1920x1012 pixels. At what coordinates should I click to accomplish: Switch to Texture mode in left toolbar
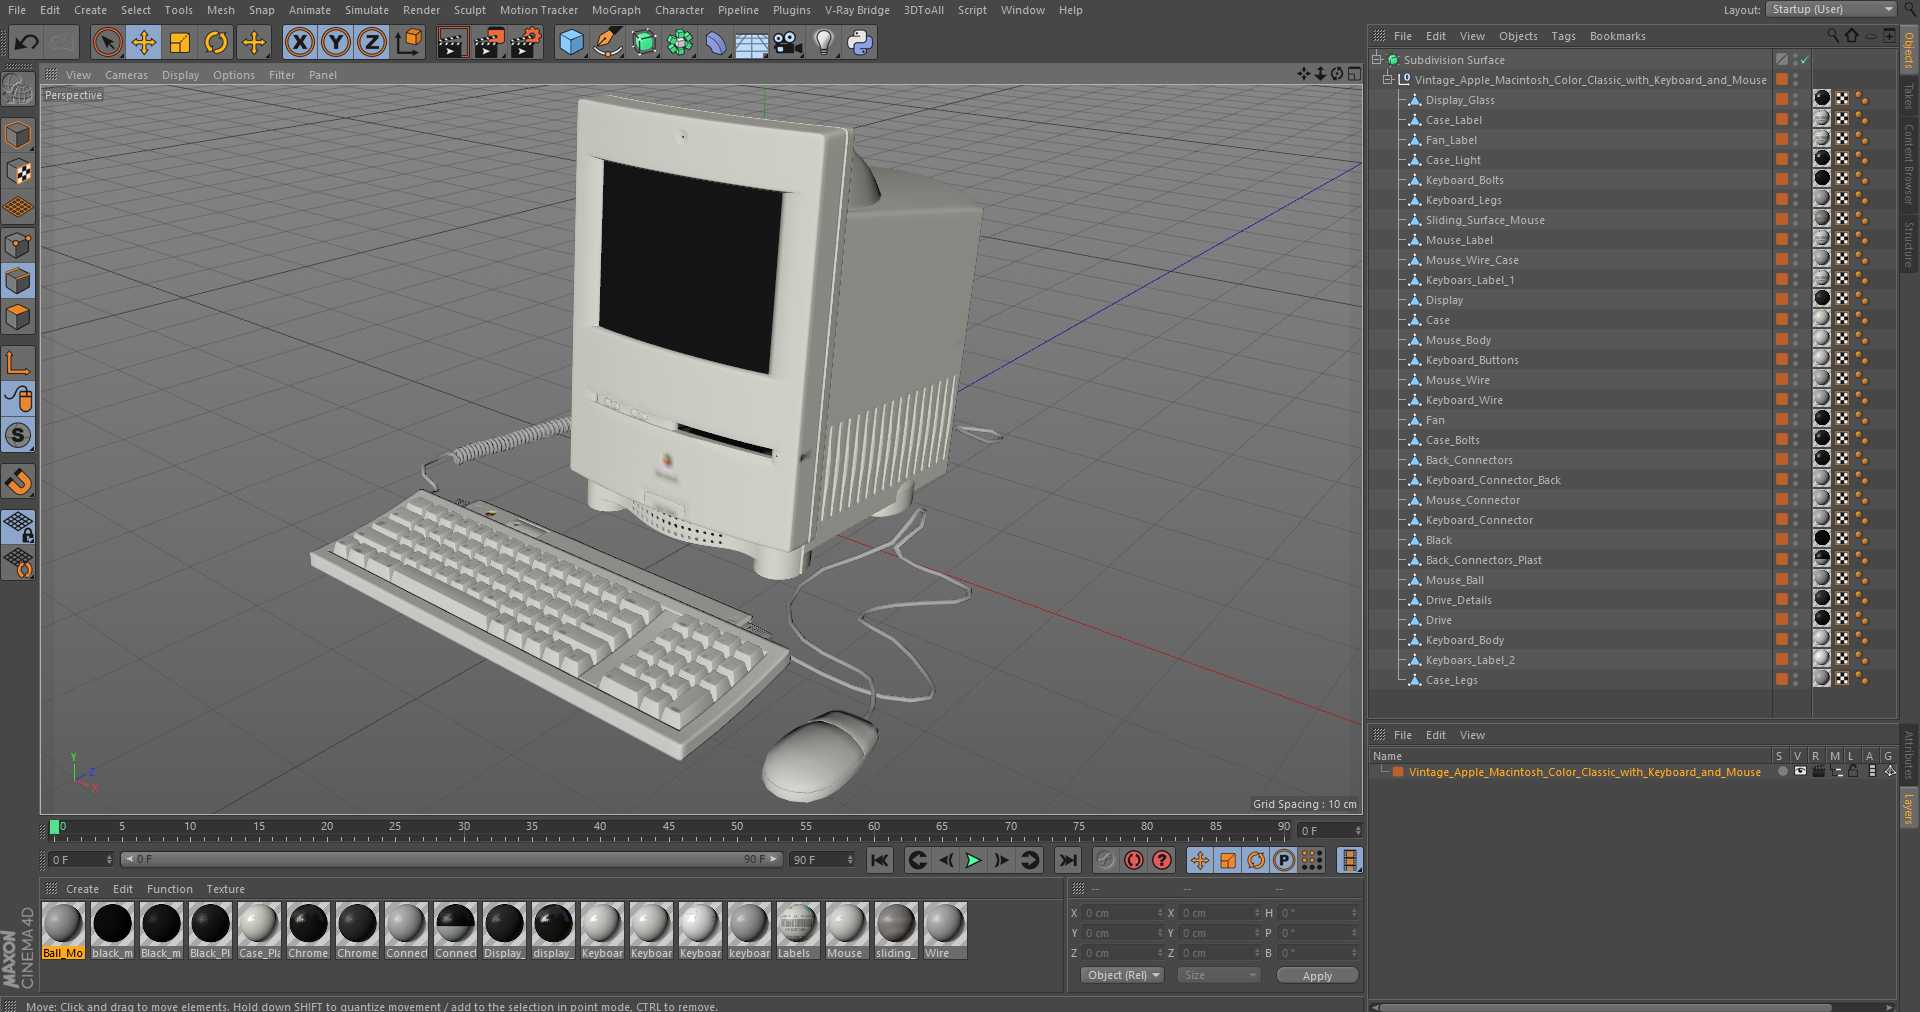(x=19, y=172)
